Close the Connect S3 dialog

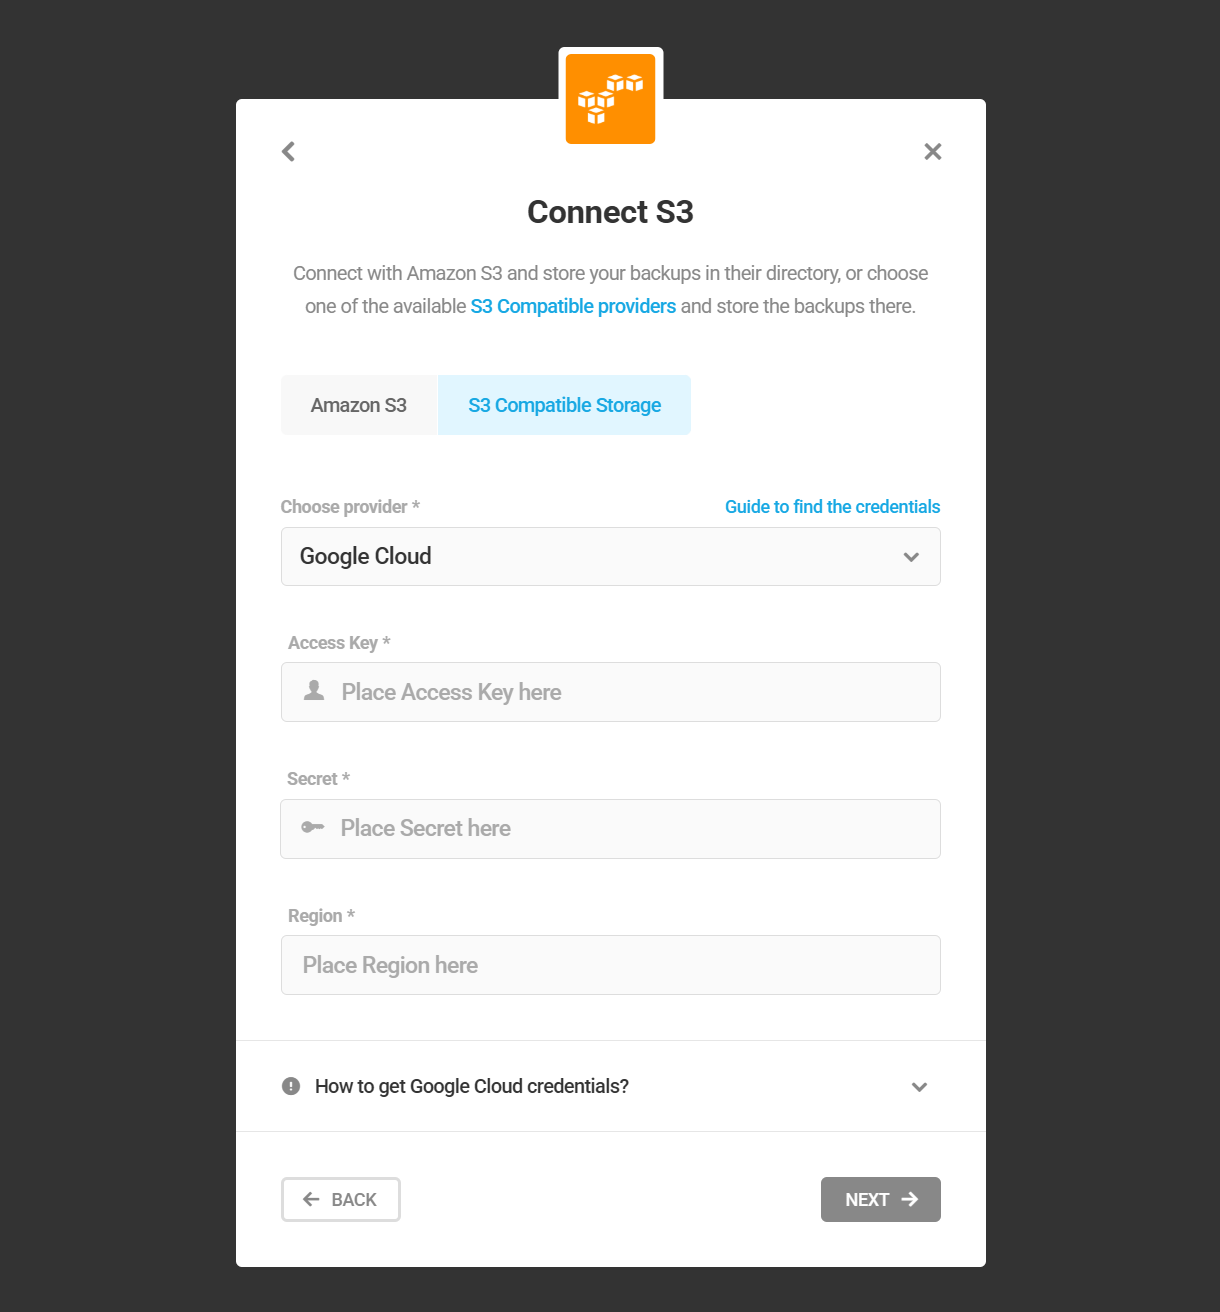[932, 151]
